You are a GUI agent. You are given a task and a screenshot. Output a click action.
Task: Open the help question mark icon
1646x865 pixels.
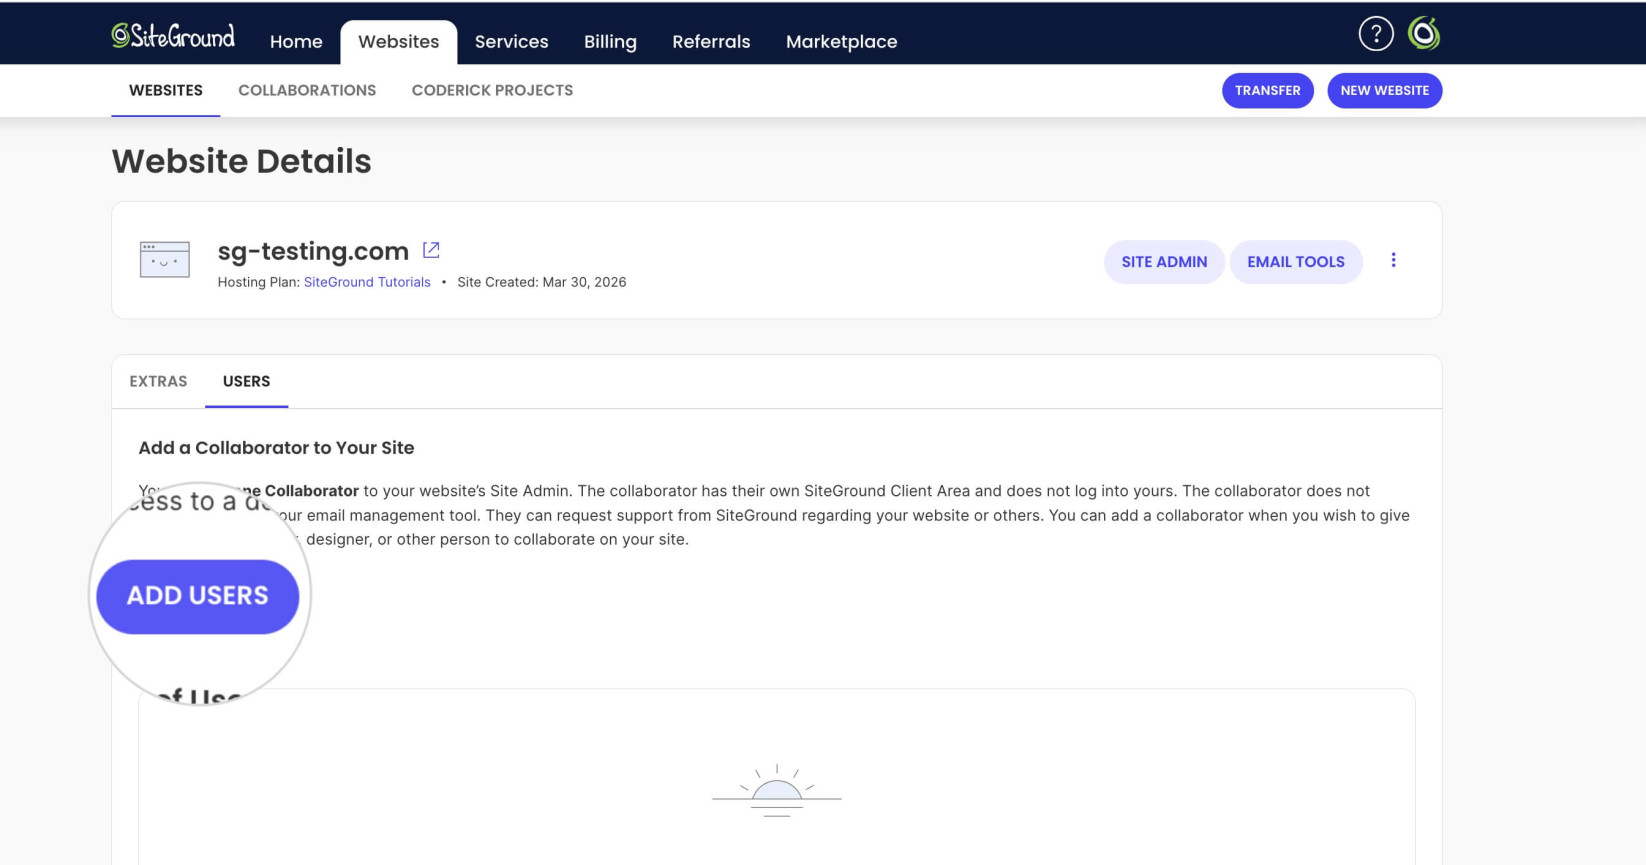pos(1376,34)
